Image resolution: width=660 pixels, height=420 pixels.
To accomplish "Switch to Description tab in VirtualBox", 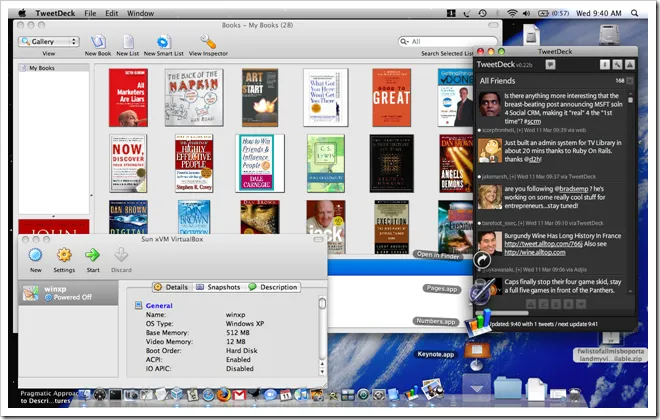I will tap(273, 287).
